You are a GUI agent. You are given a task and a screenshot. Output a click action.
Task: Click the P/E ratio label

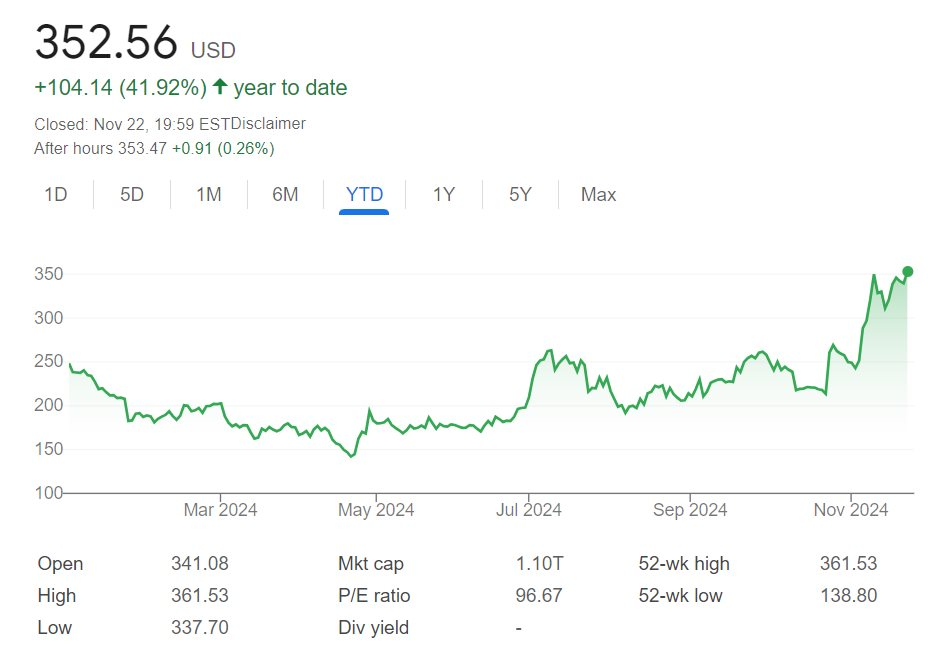374,596
